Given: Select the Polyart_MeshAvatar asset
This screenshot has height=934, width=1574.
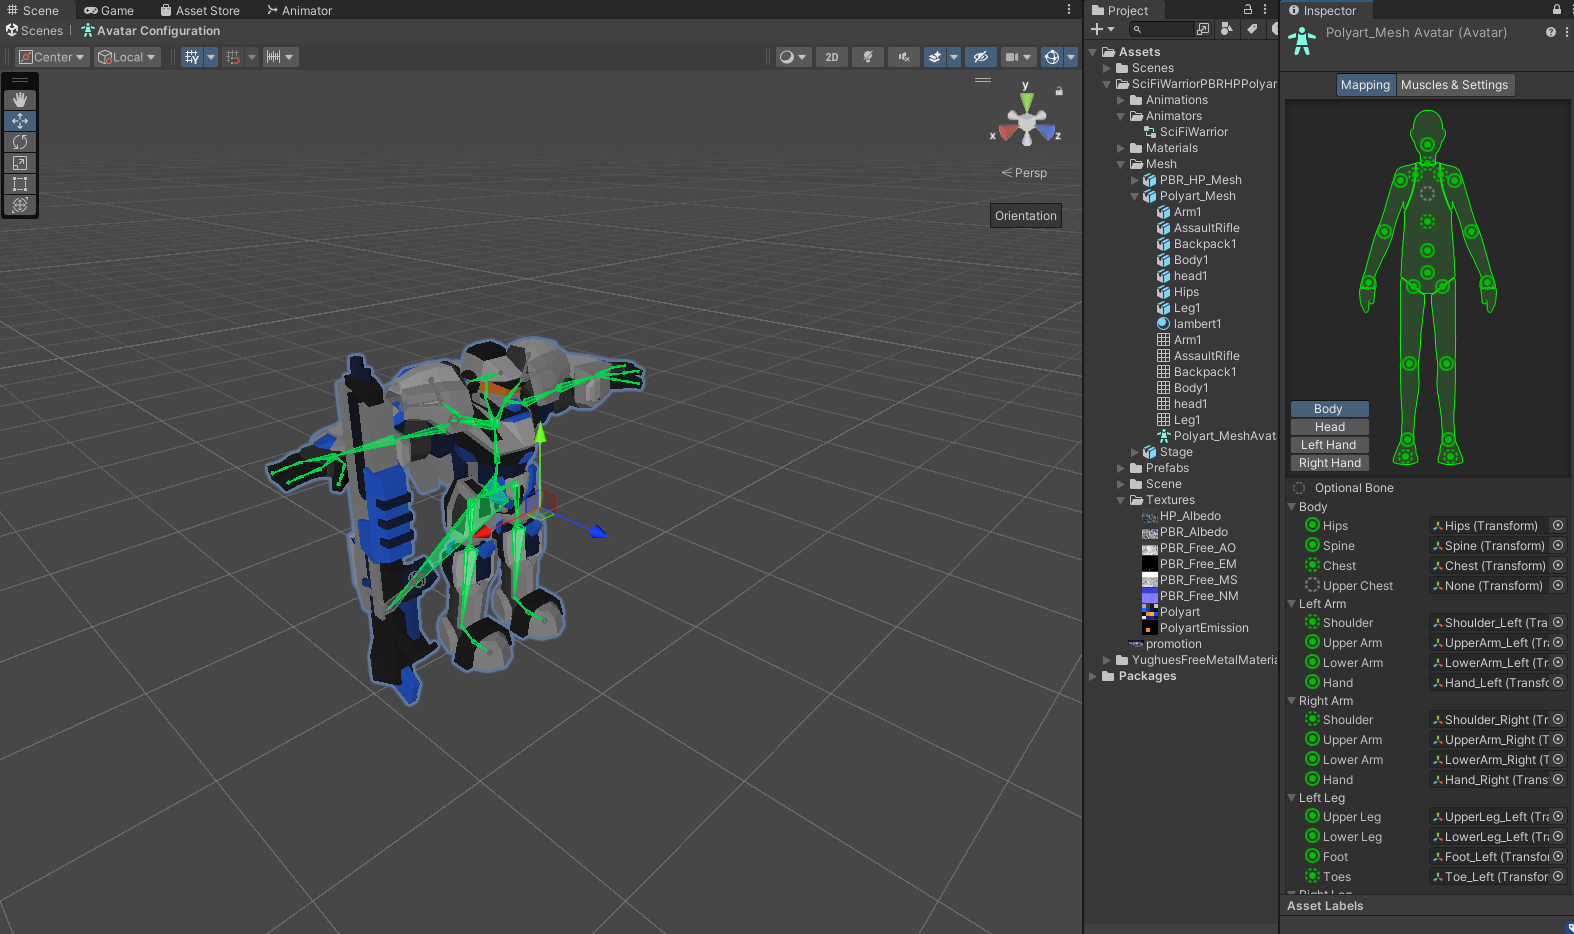Looking at the screenshot, I should 1217,436.
